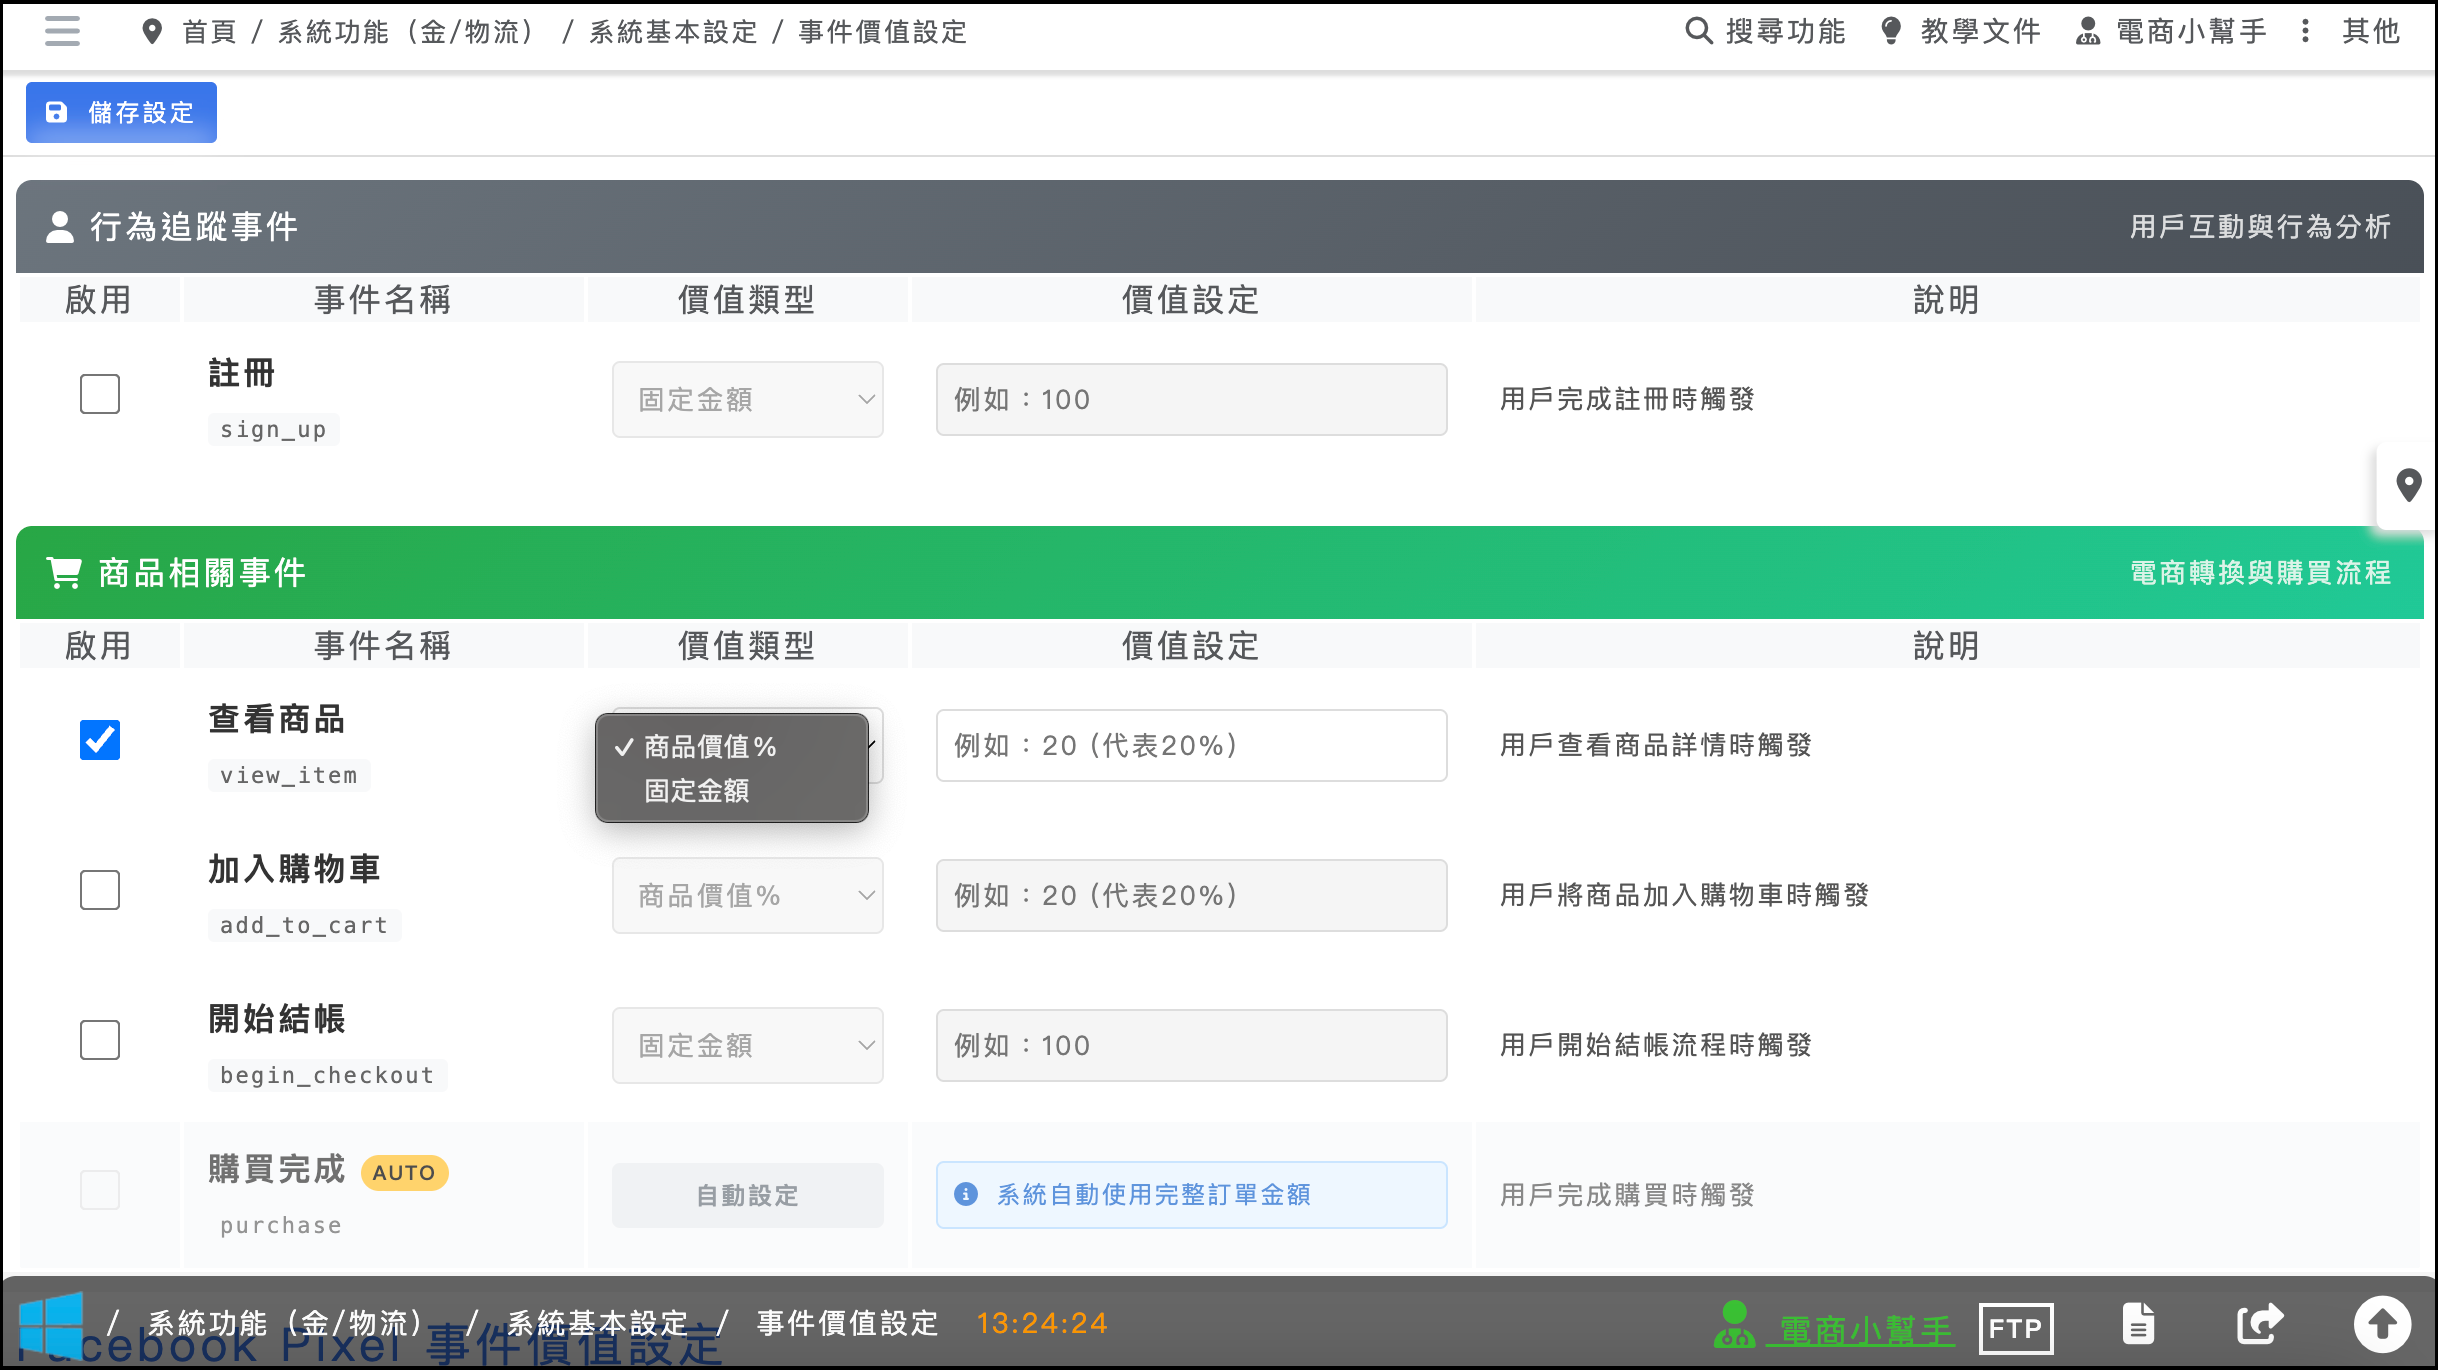Click the Windows logo in bottom bar
Image resolution: width=2438 pixels, height=1370 pixels.
coord(51,1324)
